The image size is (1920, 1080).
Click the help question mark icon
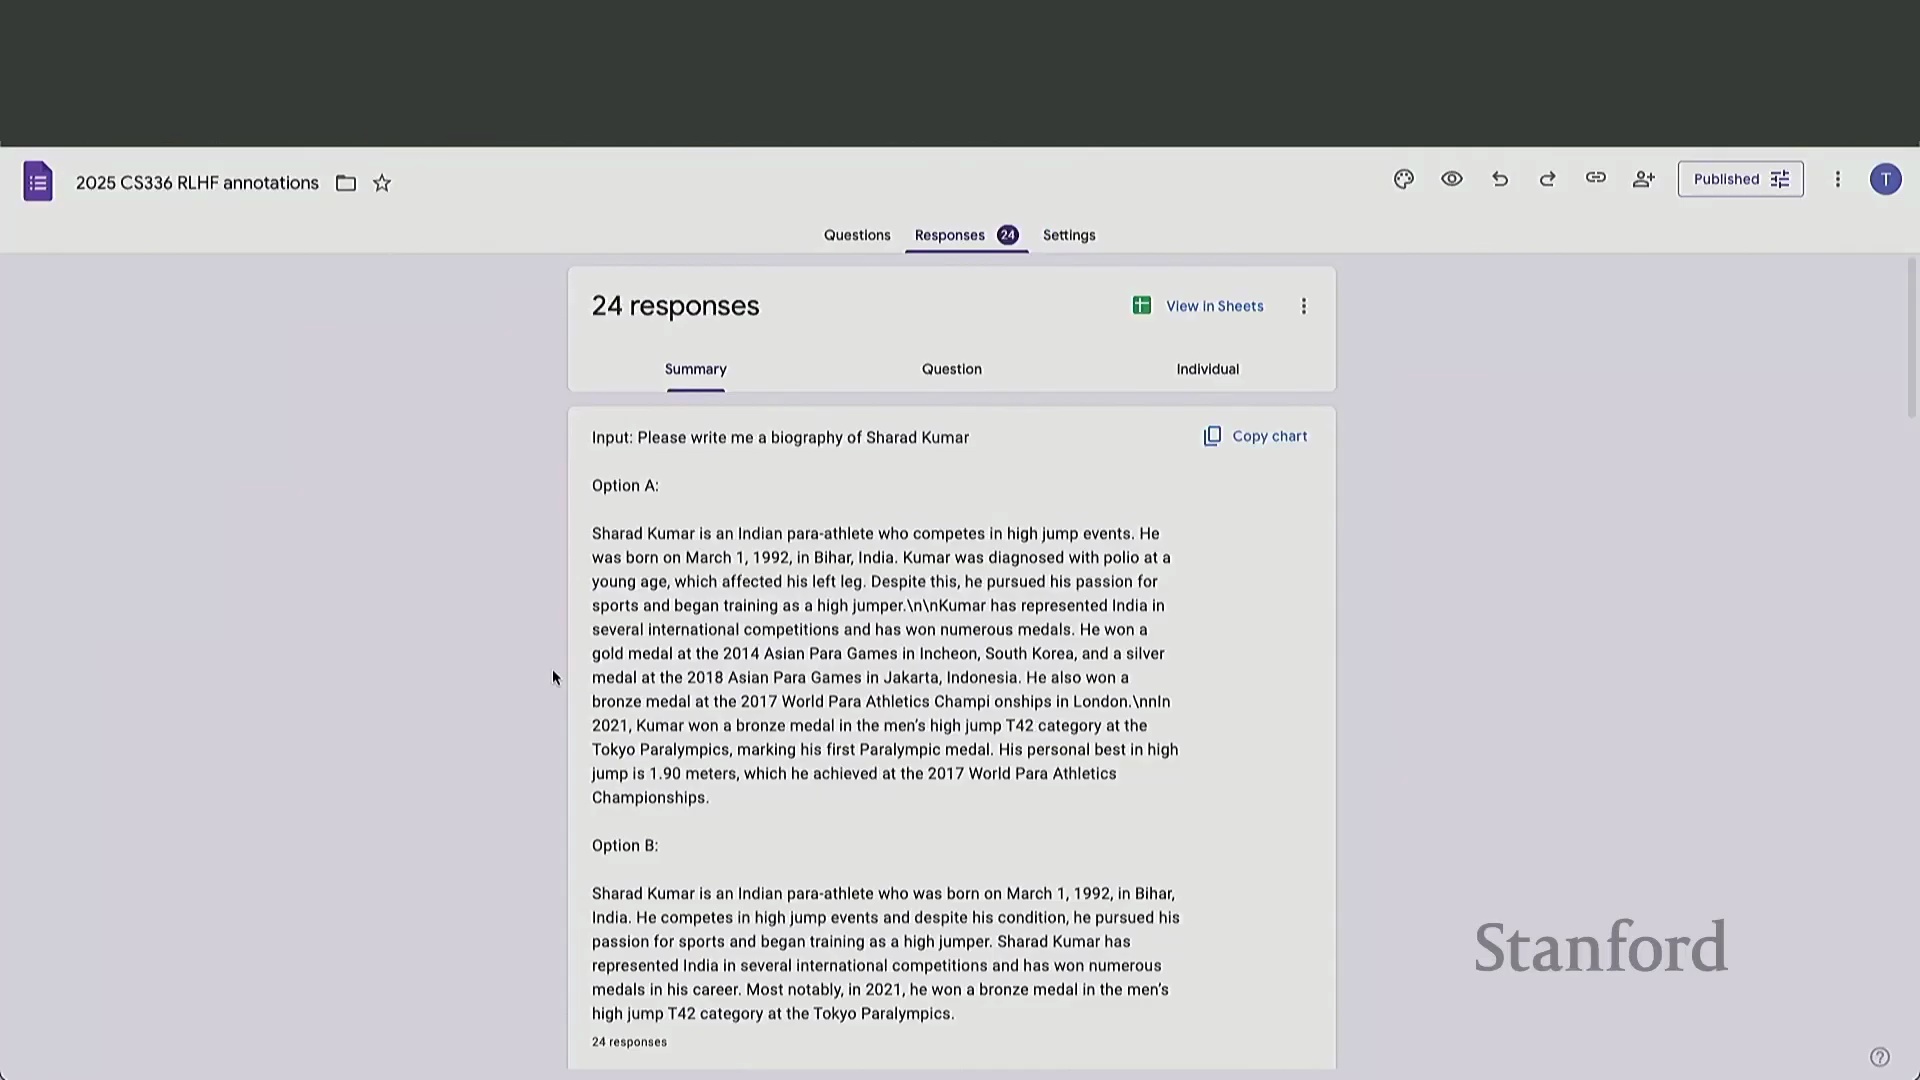click(x=1879, y=1057)
